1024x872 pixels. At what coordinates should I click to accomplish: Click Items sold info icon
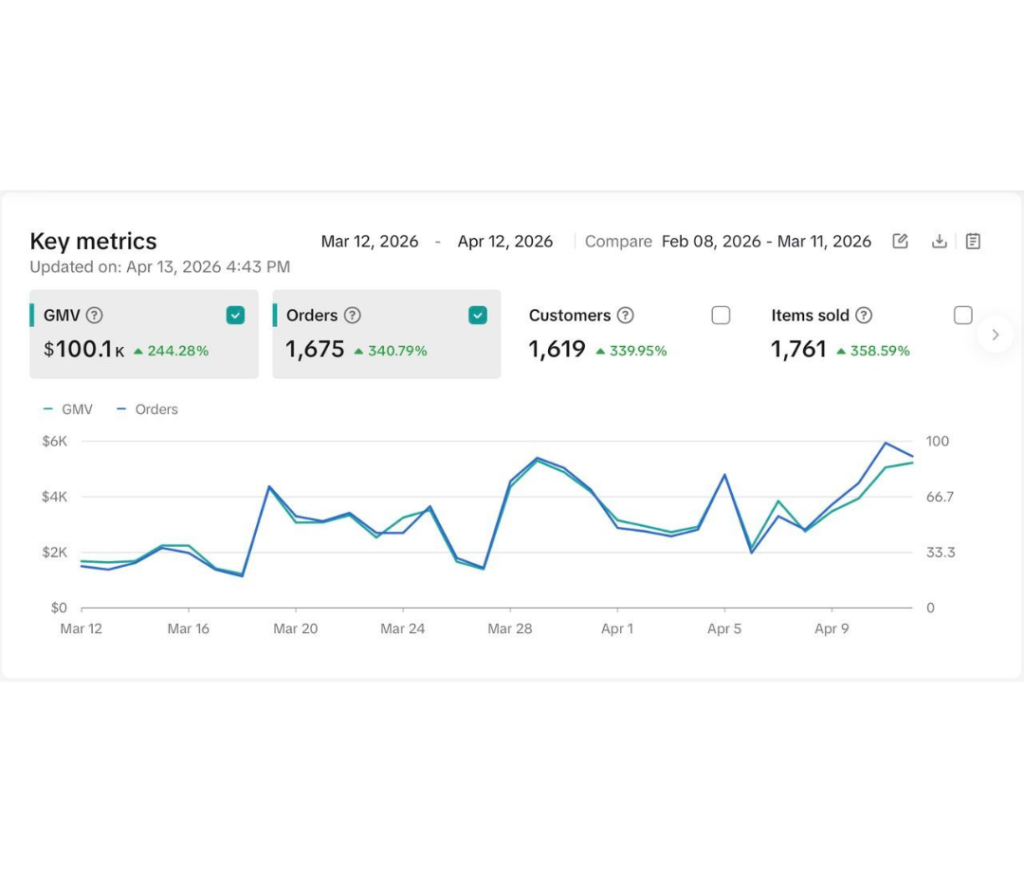(864, 315)
